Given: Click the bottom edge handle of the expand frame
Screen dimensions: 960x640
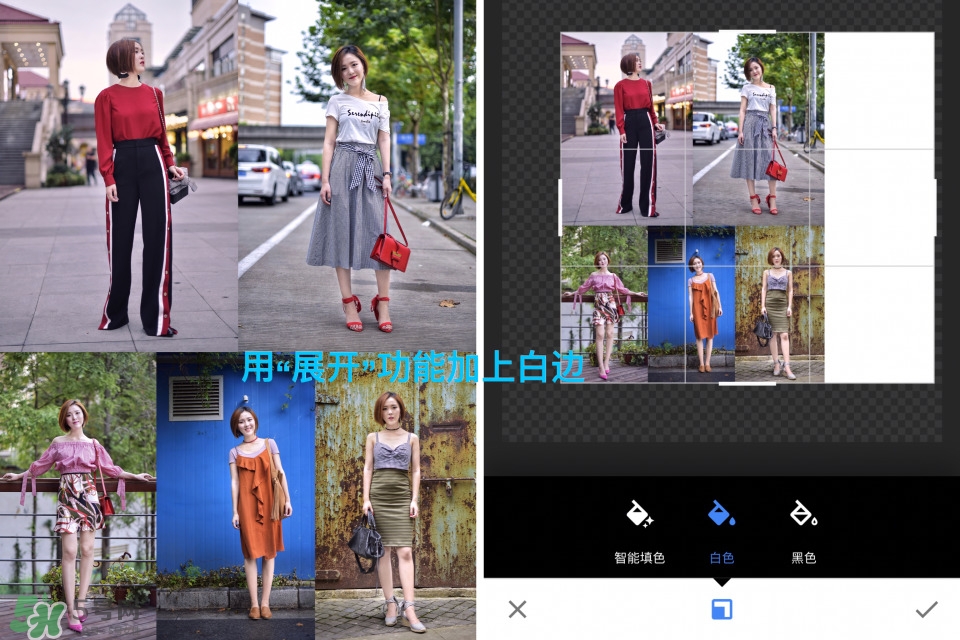Looking at the screenshot, I should (x=747, y=383).
